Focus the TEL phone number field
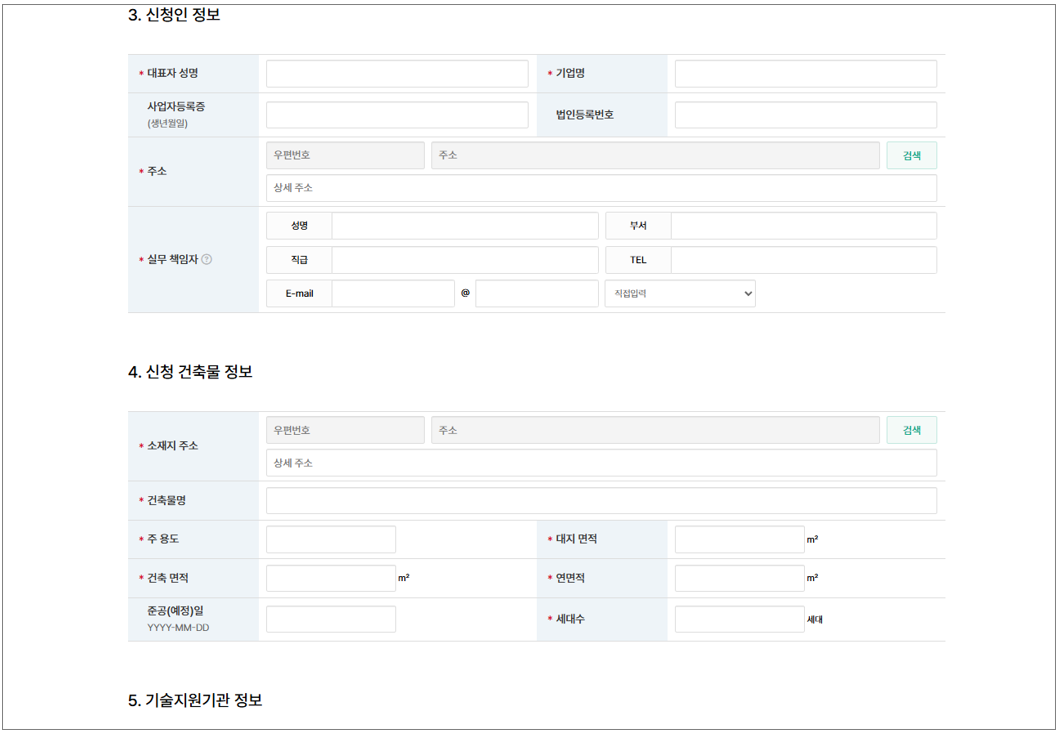 pos(803,260)
